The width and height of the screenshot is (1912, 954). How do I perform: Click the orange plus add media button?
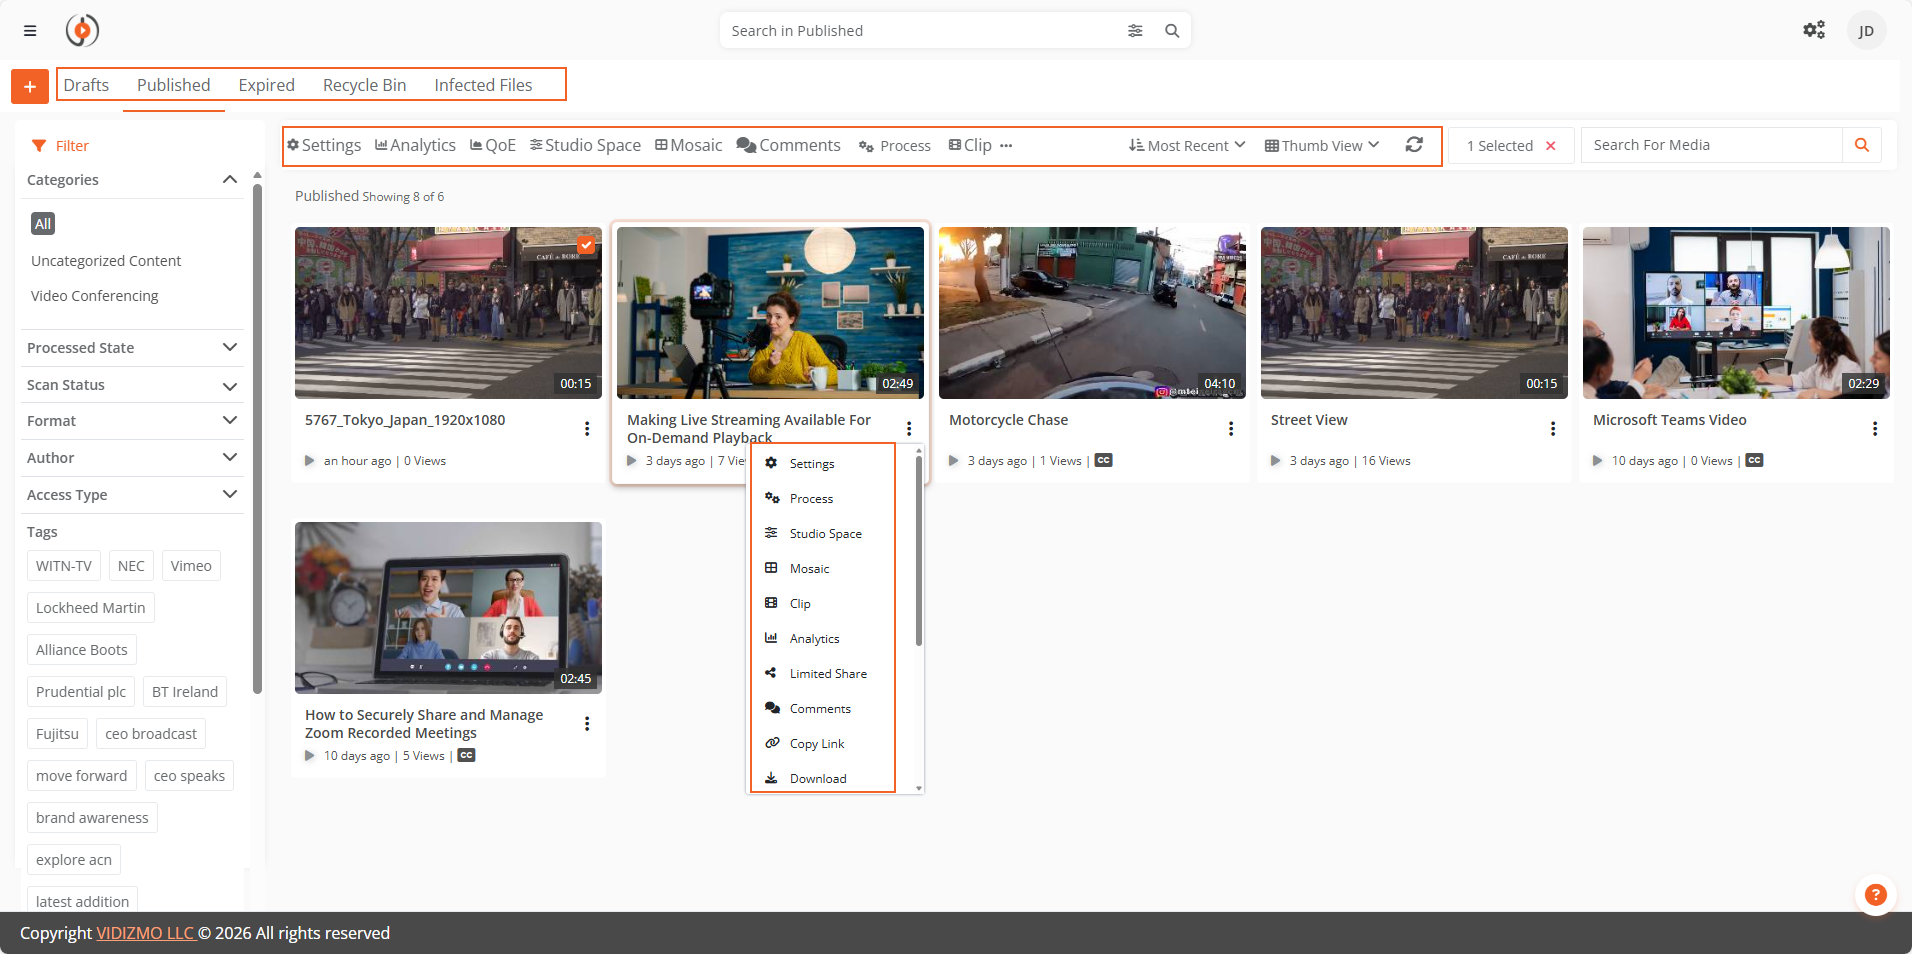30,87
